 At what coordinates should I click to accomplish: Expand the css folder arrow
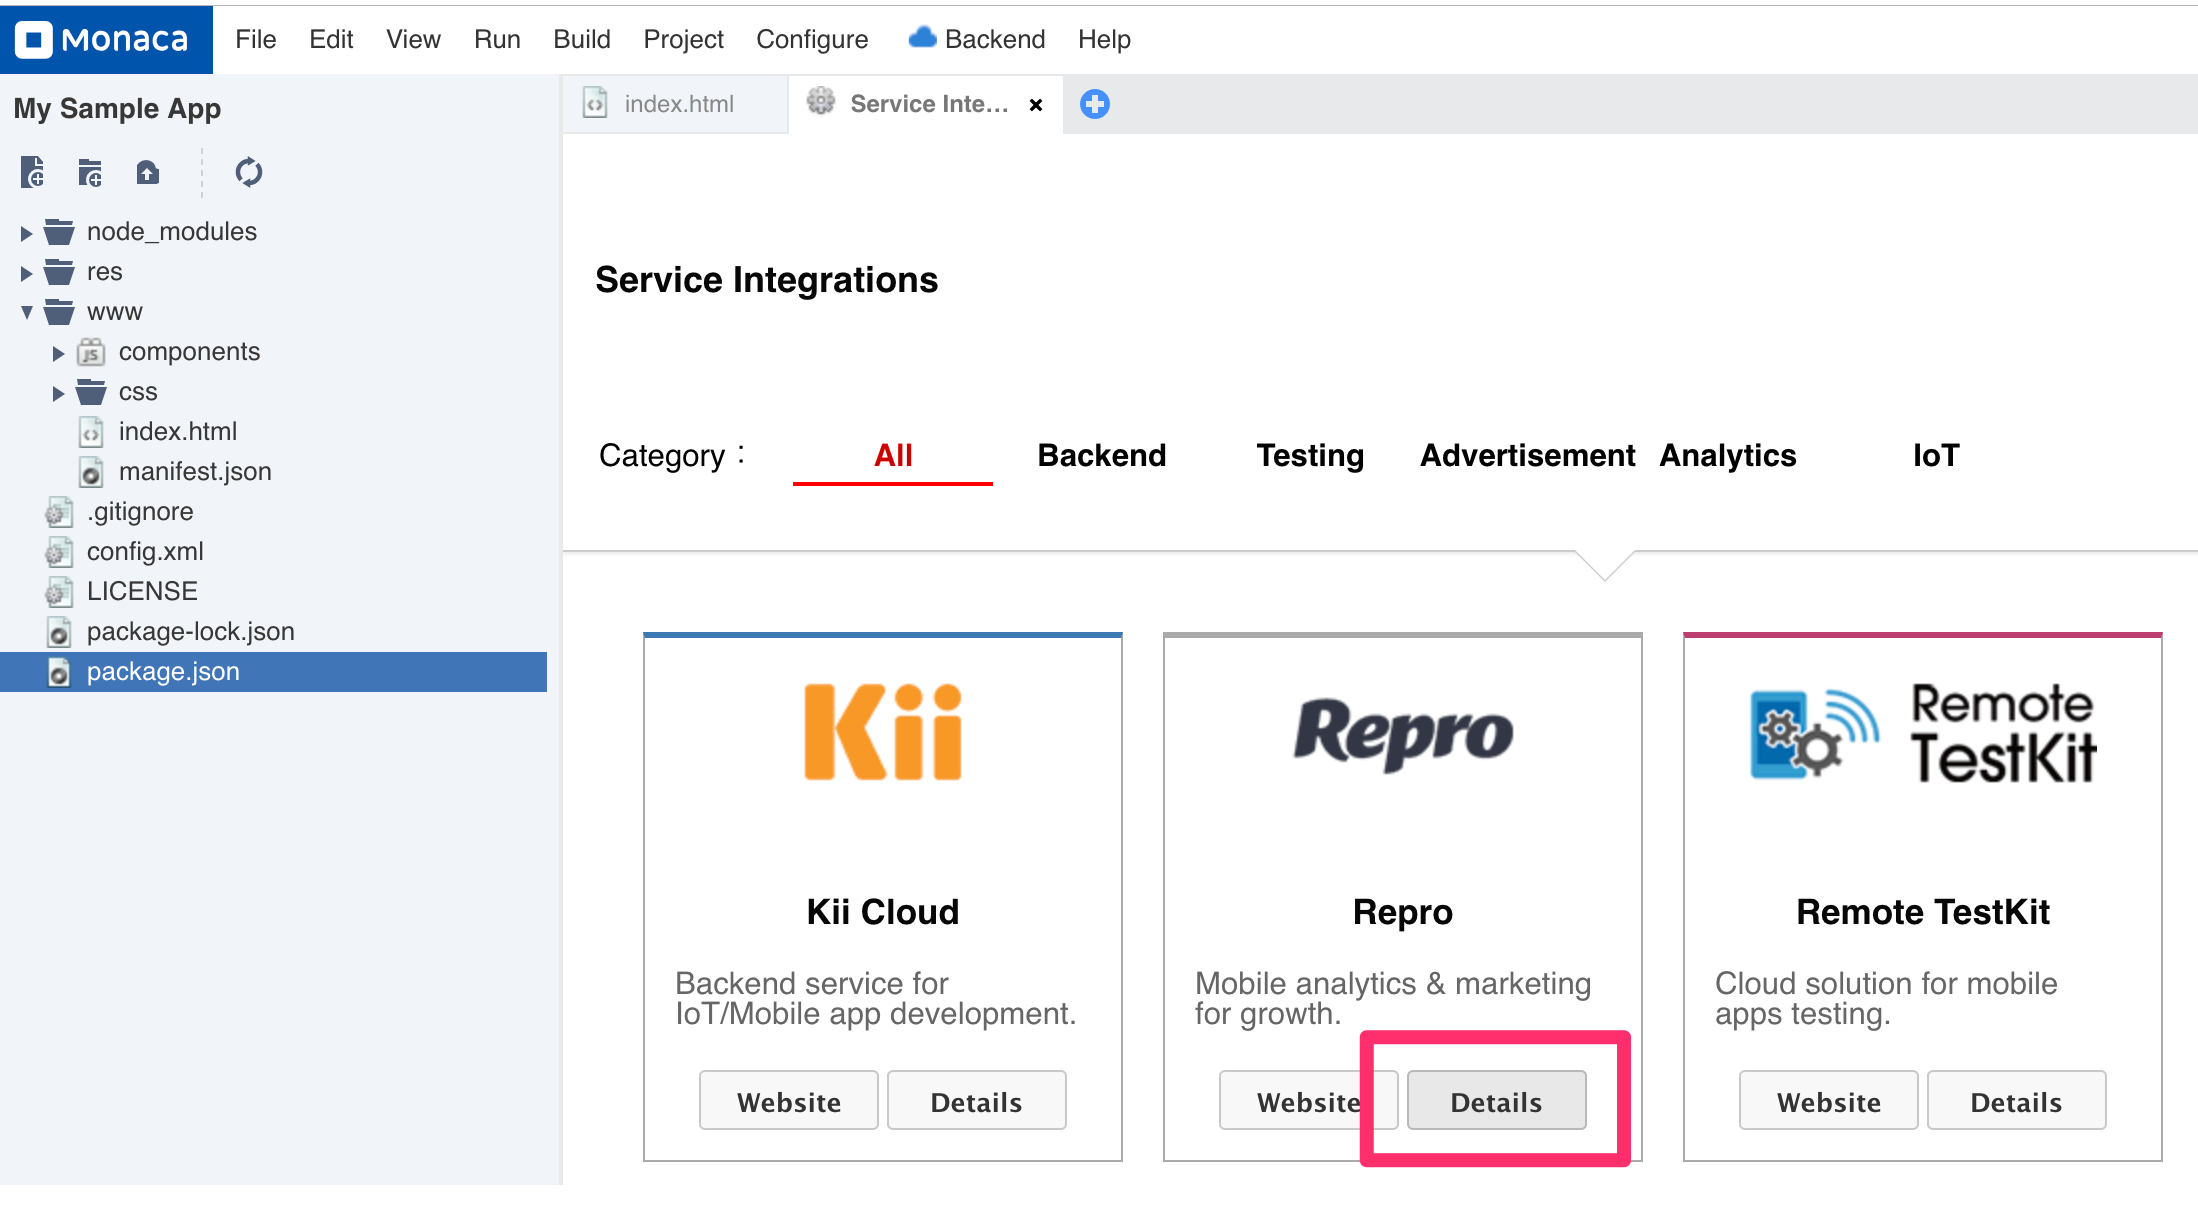coord(58,393)
